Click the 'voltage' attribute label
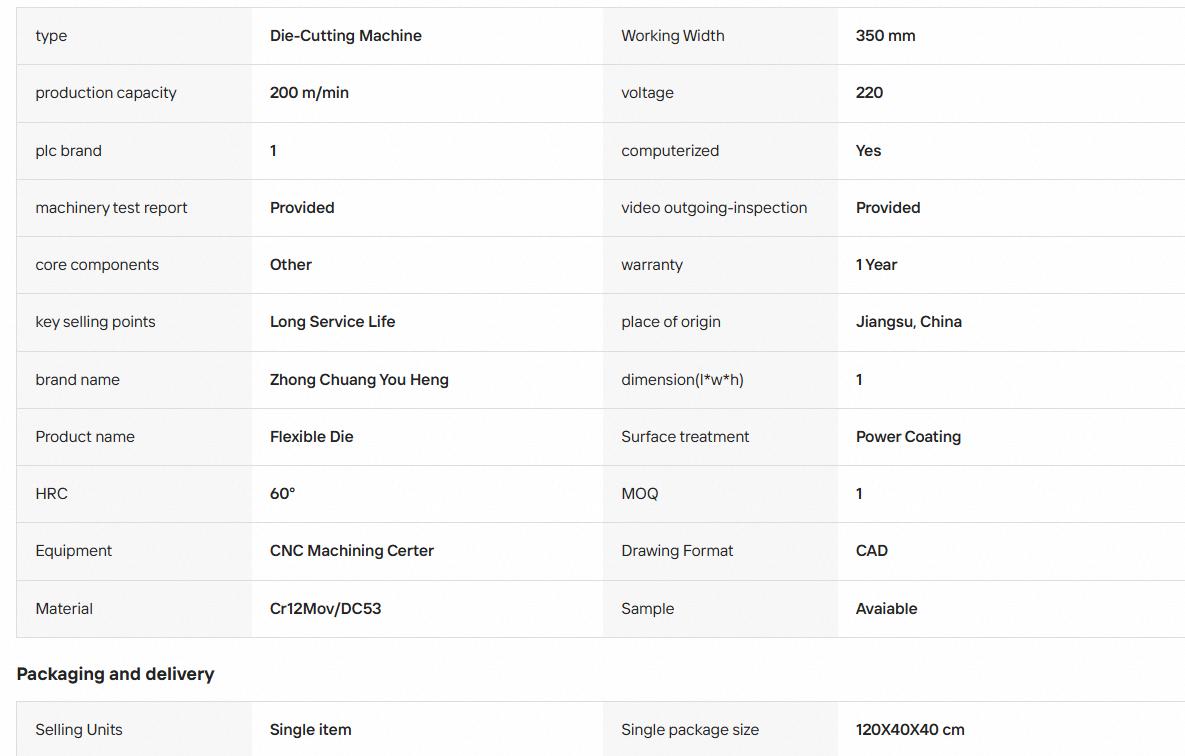 click(647, 93)
